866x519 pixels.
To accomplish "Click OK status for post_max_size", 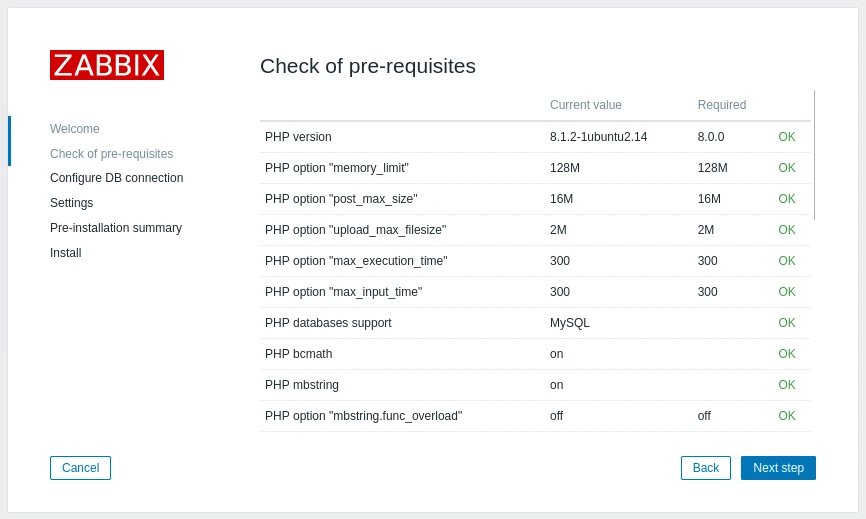I will (x=786, y=199).
